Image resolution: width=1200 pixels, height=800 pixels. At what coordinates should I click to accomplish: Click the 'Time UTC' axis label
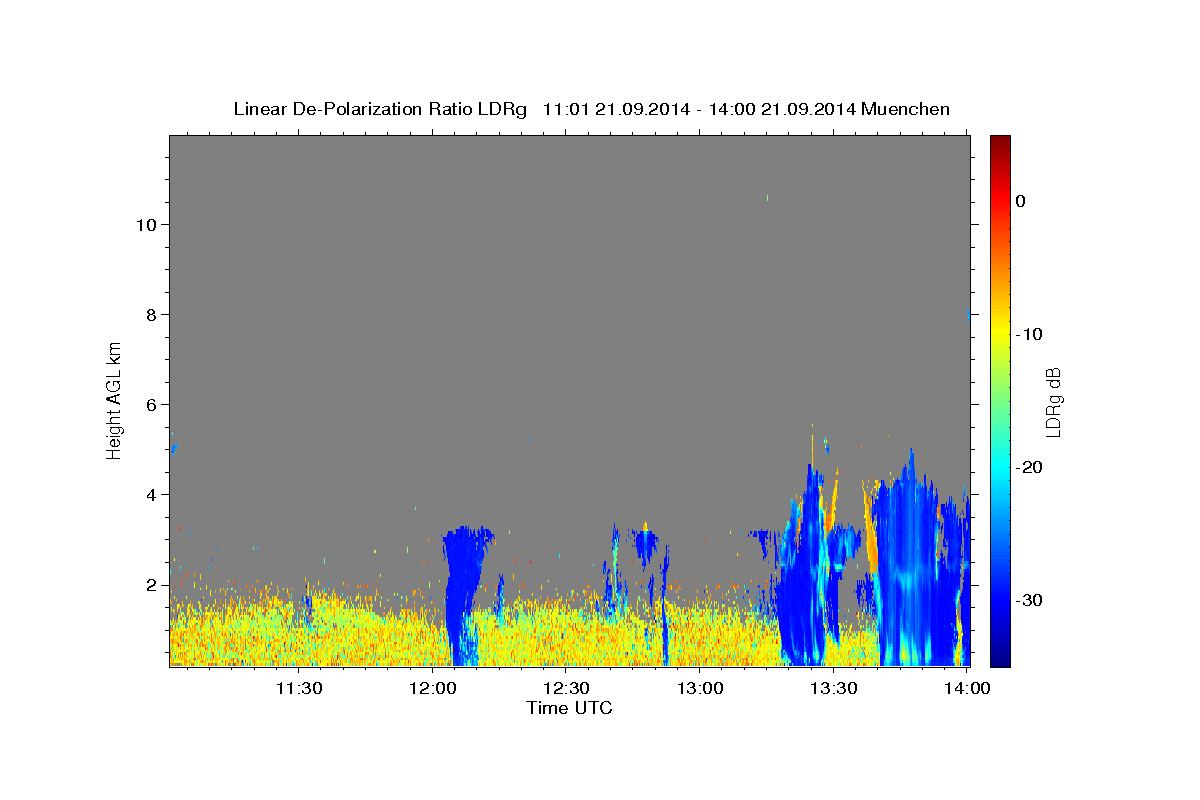click(569, 708)
